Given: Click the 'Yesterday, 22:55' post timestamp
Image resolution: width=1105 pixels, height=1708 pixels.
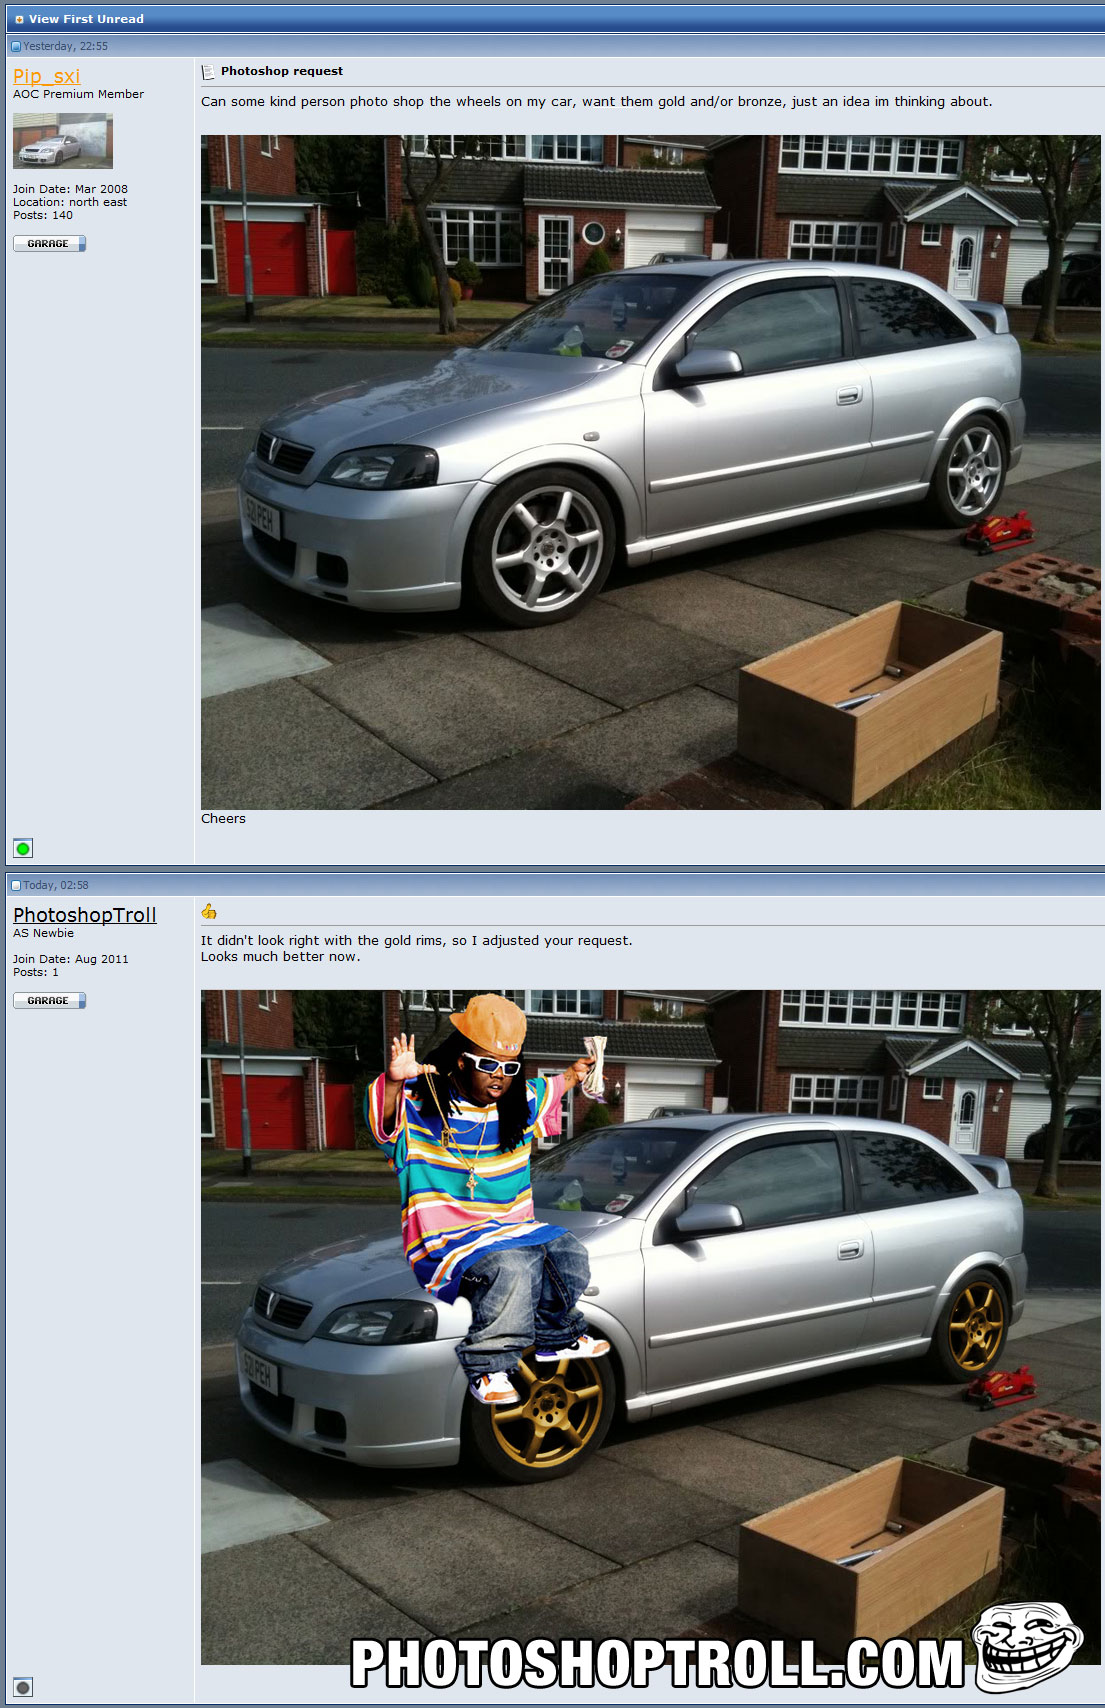Looking at the screenshot, I should (x=66, y=46).
